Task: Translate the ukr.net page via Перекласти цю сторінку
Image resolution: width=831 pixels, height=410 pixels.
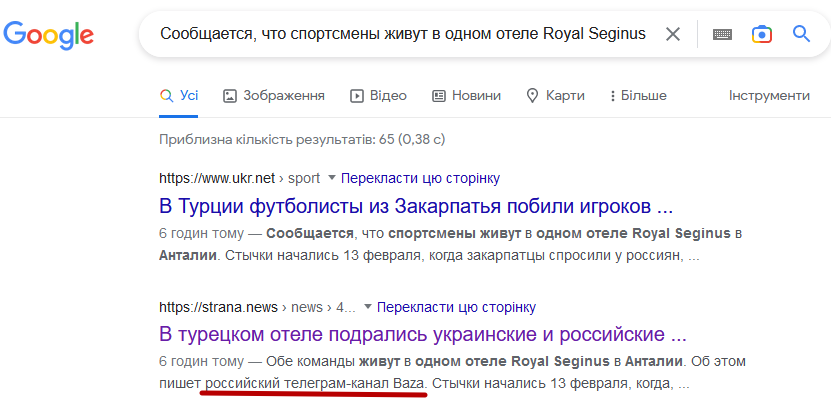Action: [420, 179]
